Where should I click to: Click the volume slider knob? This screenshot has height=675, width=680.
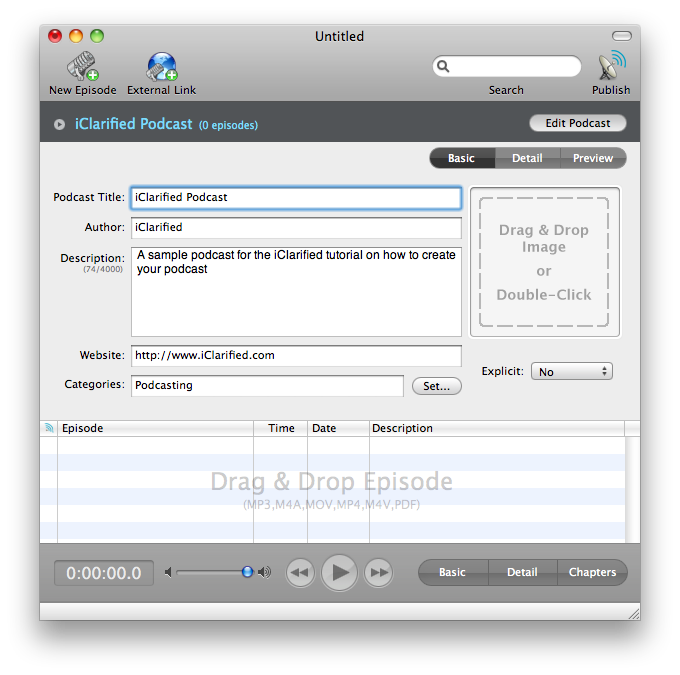click(247, 572)
